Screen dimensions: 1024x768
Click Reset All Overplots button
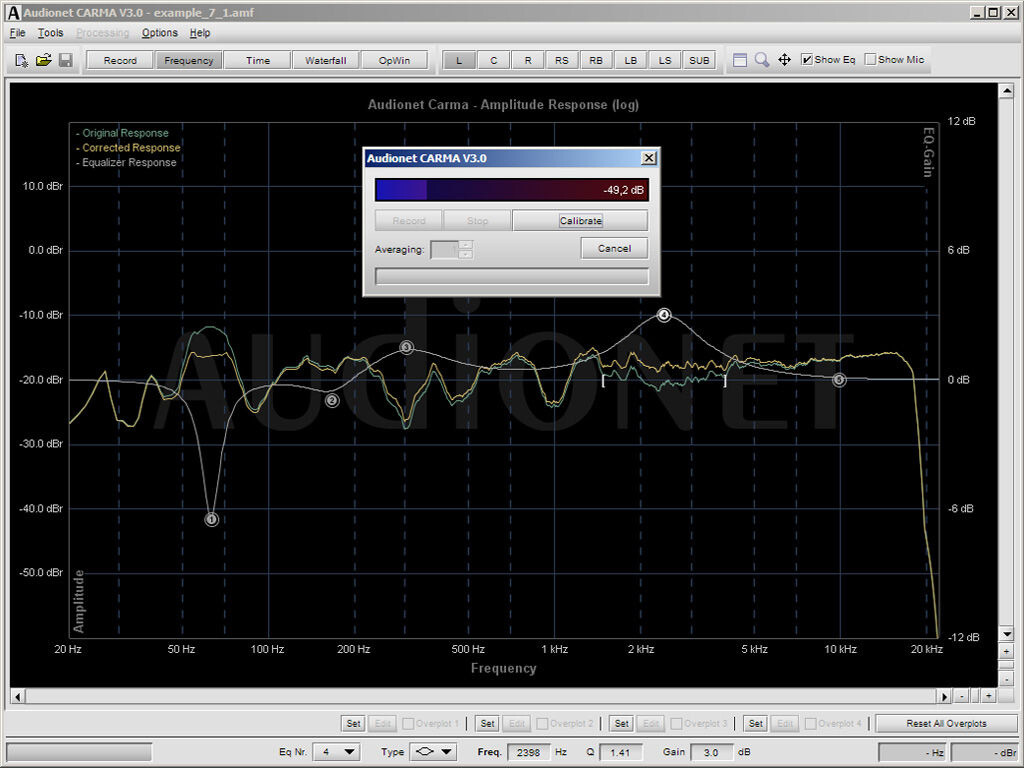946,724
